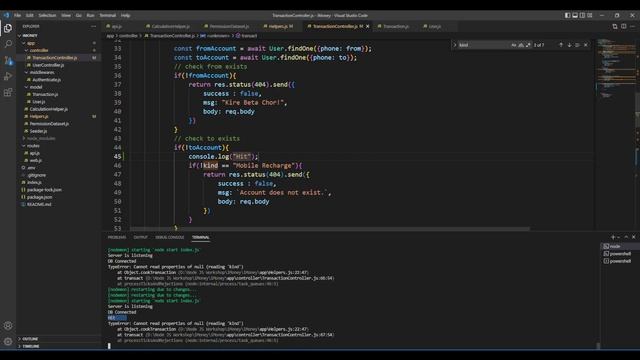The image size is (640, 360).
Task: Open the Selection menu
Action: pos(47,16)
